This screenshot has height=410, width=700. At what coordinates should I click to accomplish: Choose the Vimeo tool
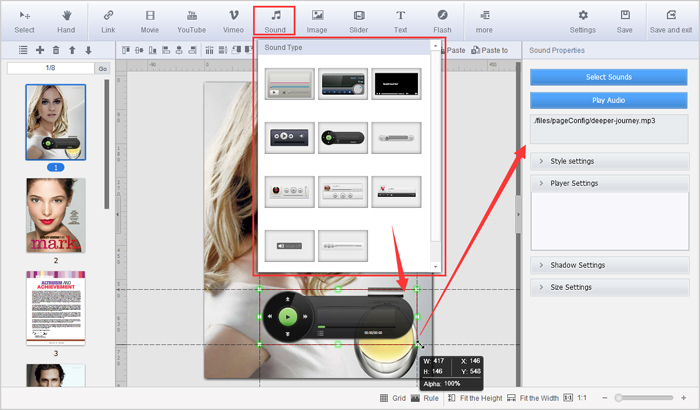click(233, 21)
